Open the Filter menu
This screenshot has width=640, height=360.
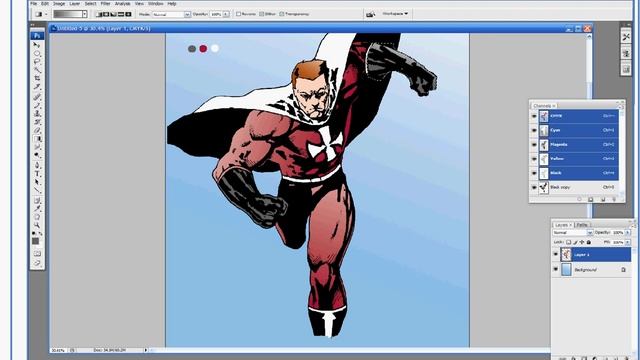pyautogui.click(x=105, y=4)
